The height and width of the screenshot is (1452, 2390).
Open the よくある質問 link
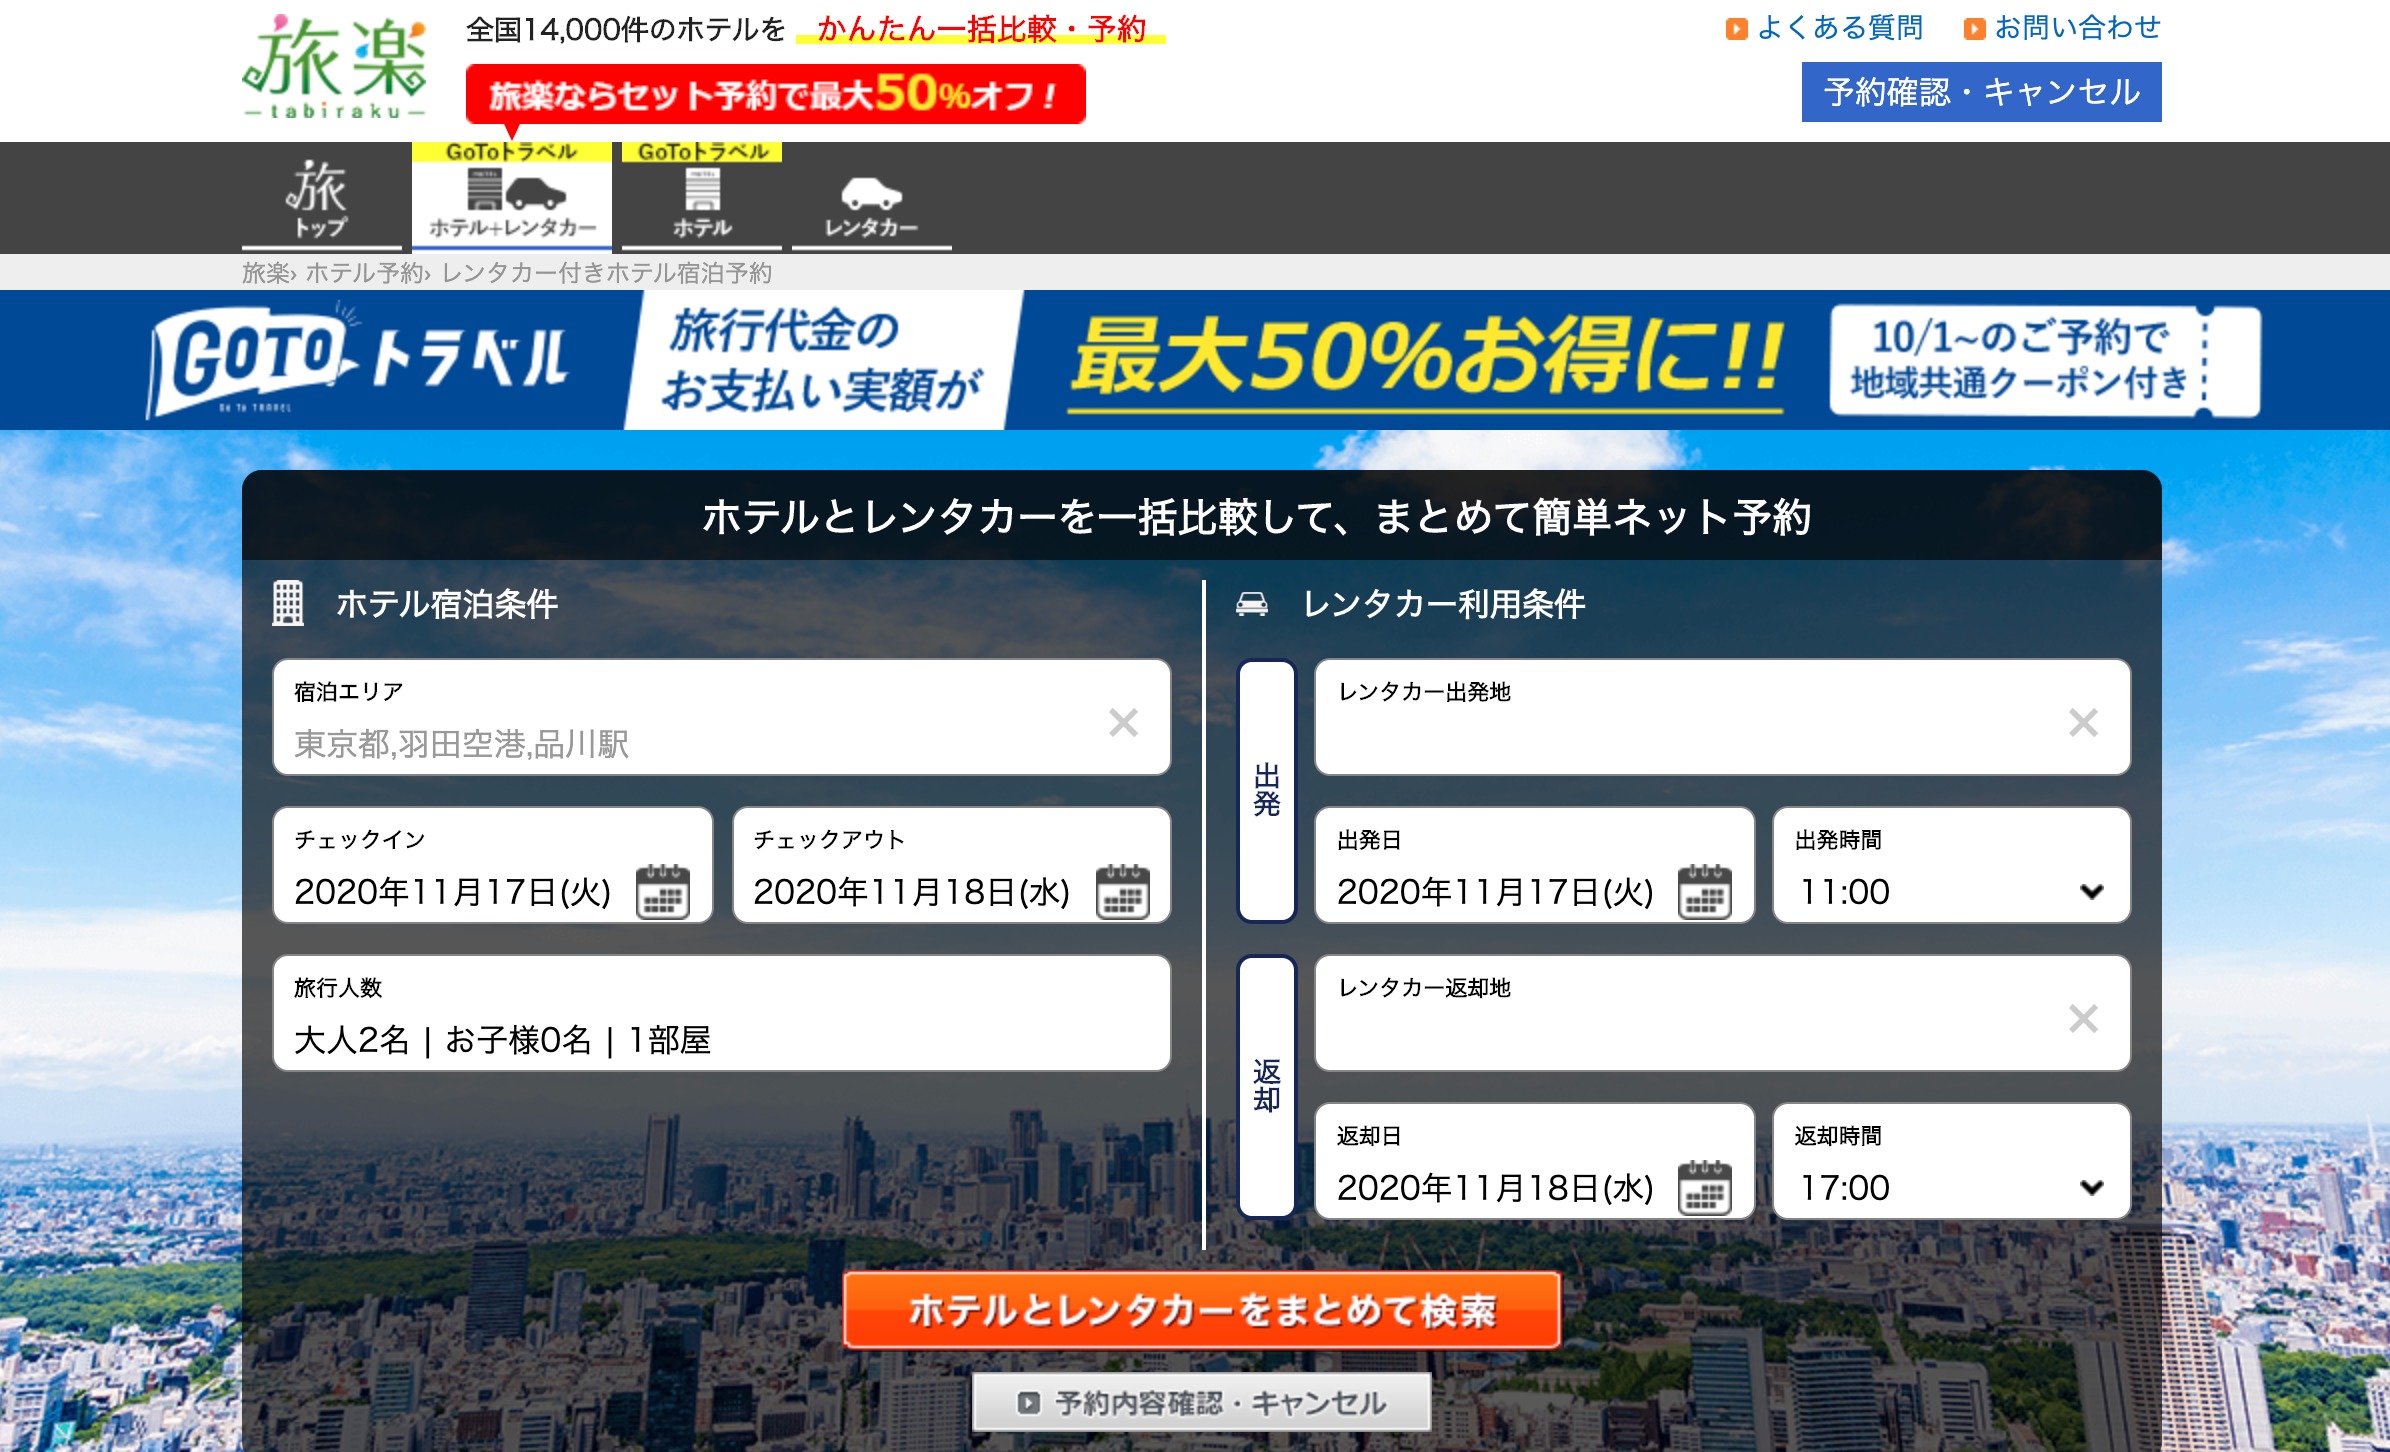coord(1840,28)
